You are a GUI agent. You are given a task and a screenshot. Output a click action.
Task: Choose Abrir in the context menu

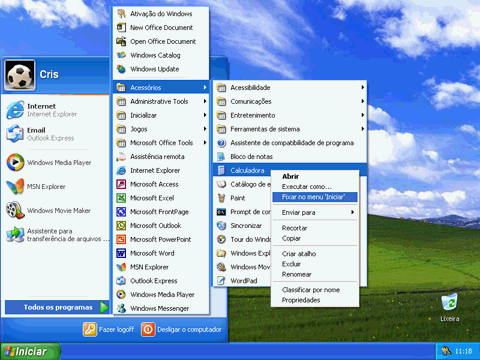315,176
